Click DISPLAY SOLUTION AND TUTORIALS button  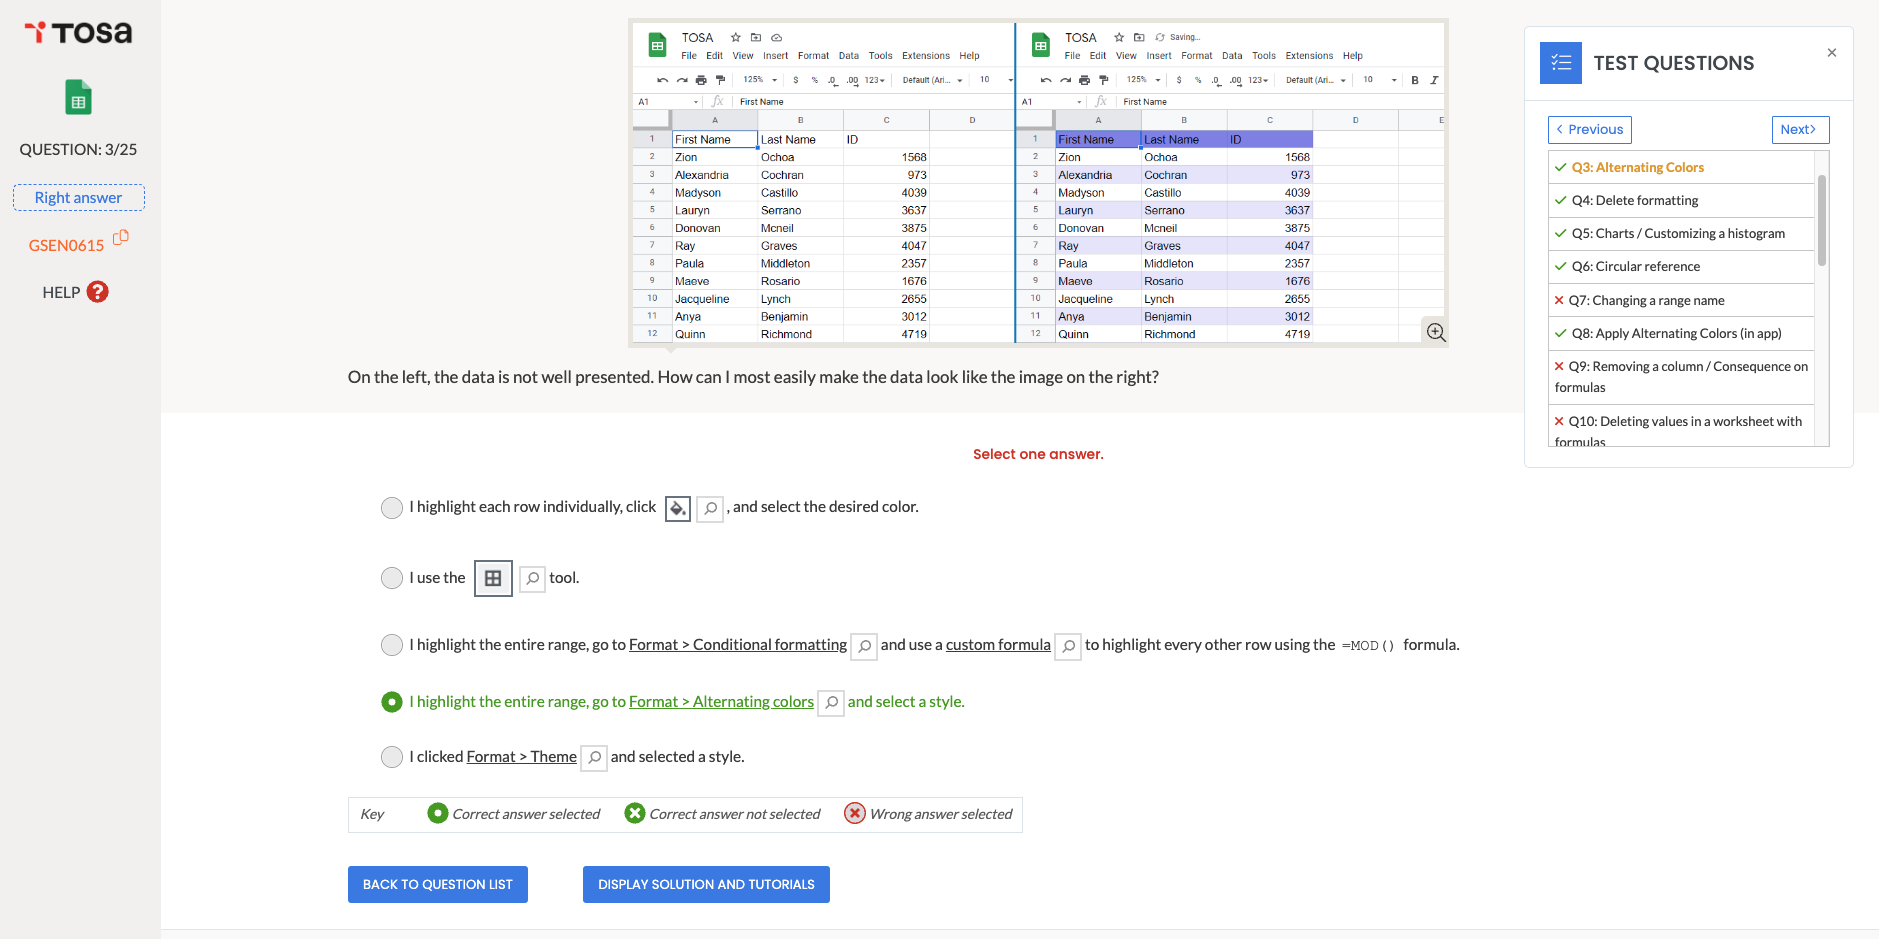click(x=706, y=884)
